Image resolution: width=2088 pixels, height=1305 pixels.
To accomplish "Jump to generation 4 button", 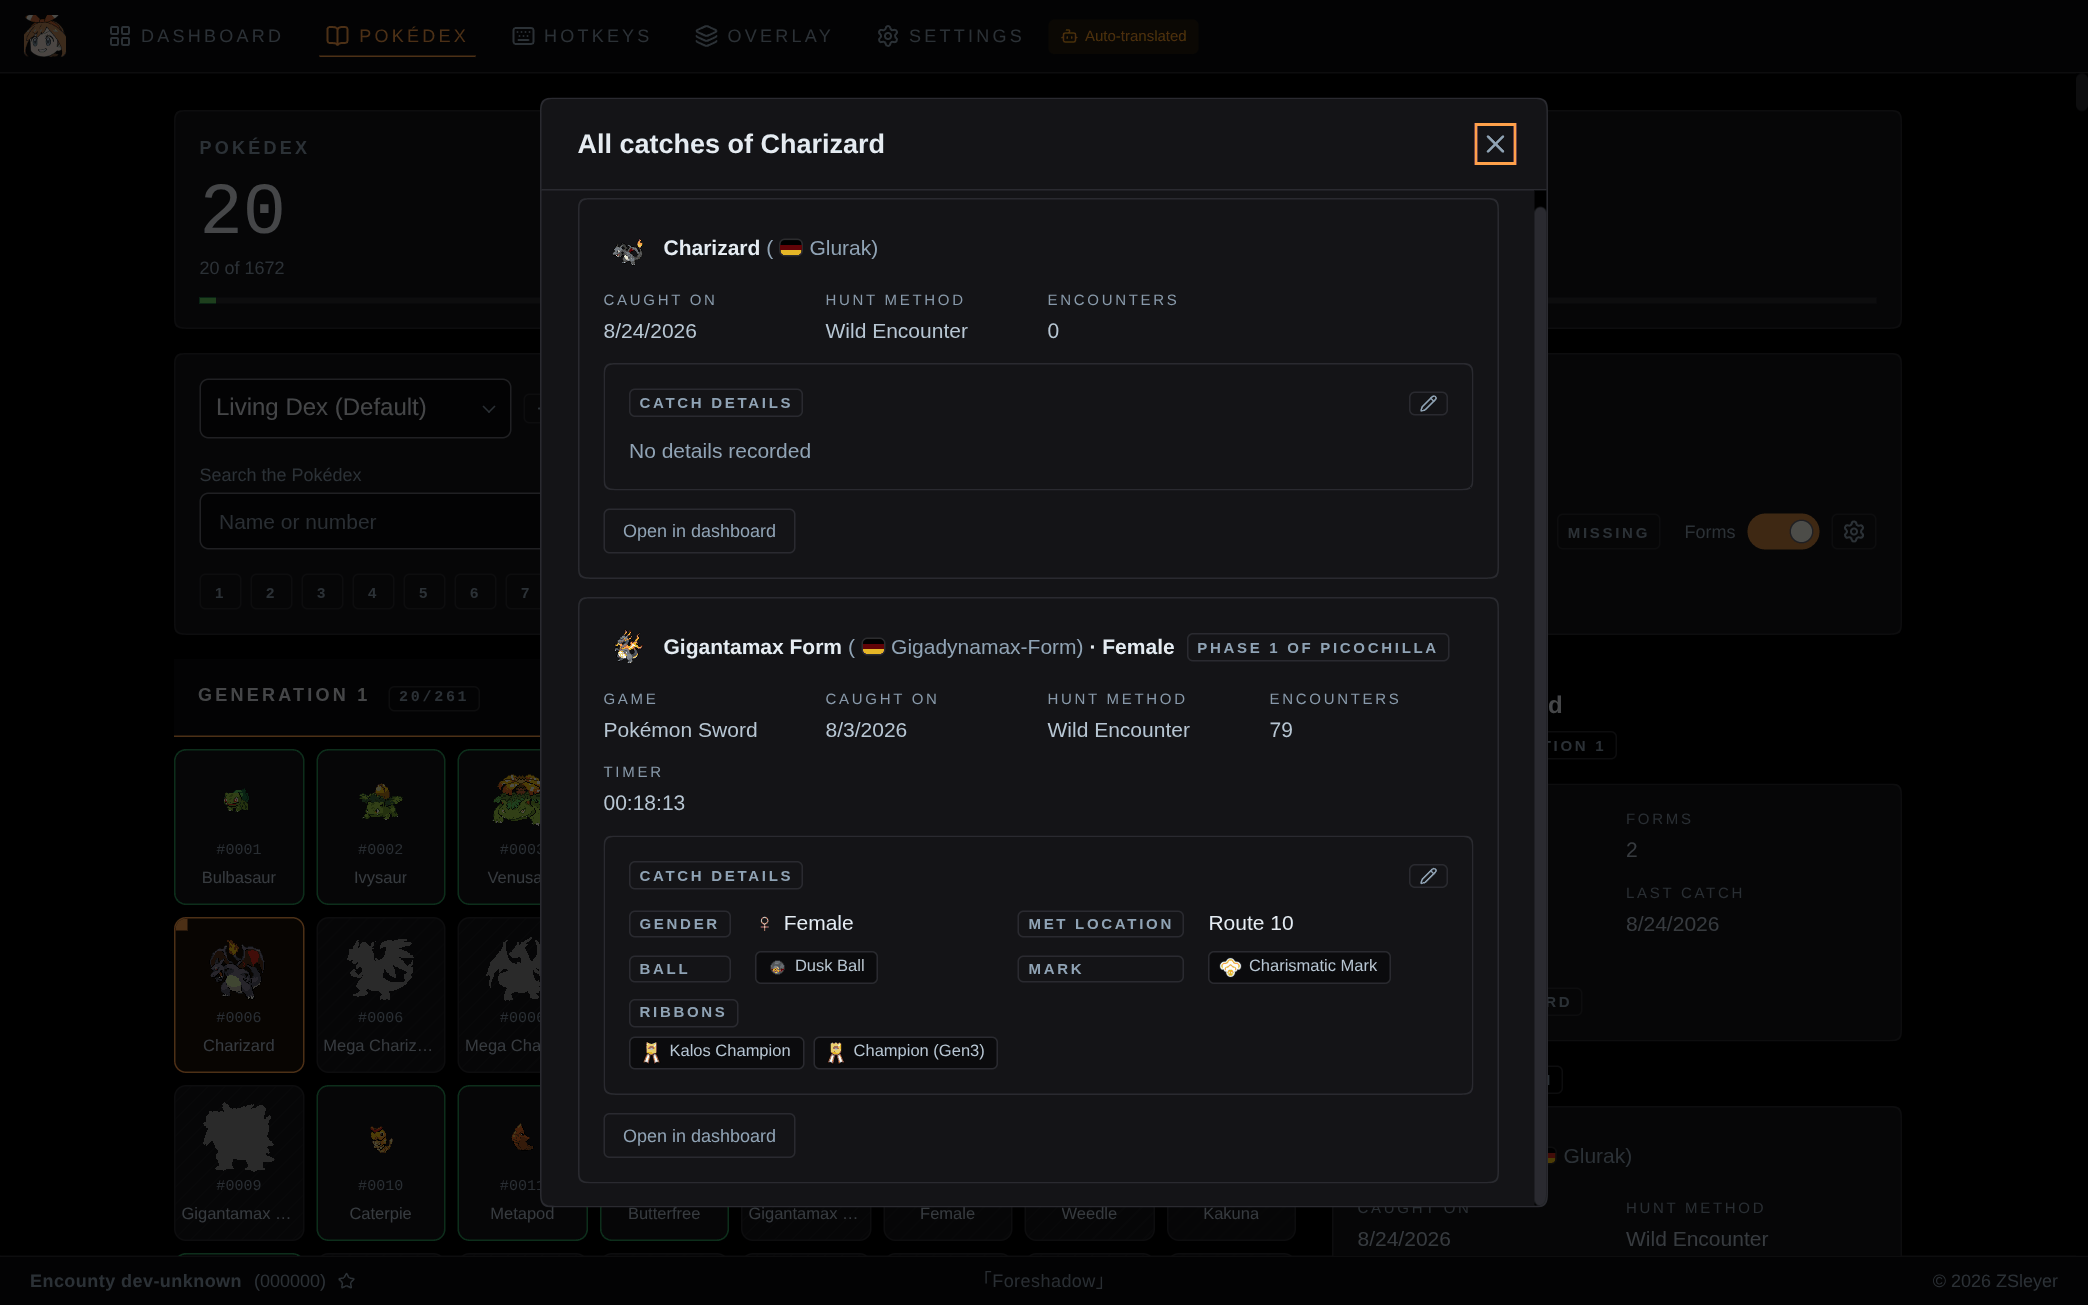I will point(372,593).
